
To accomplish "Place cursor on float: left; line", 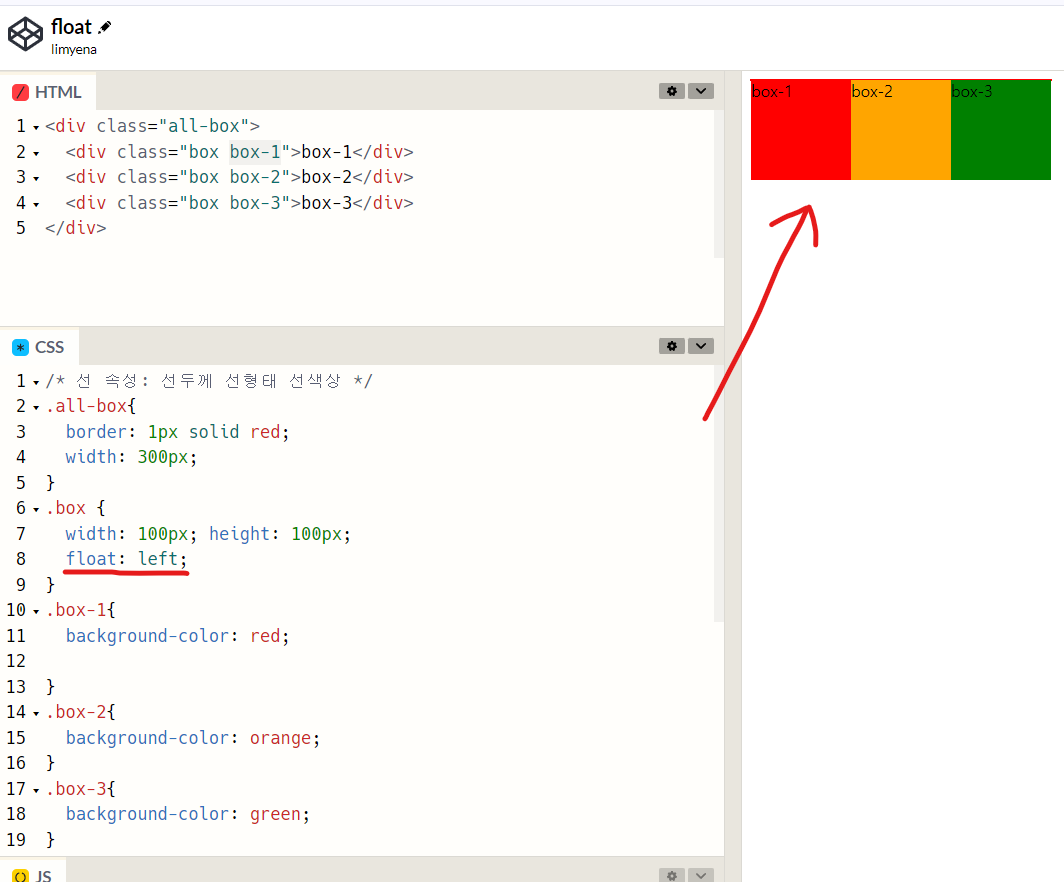I will tap(126, 559).
